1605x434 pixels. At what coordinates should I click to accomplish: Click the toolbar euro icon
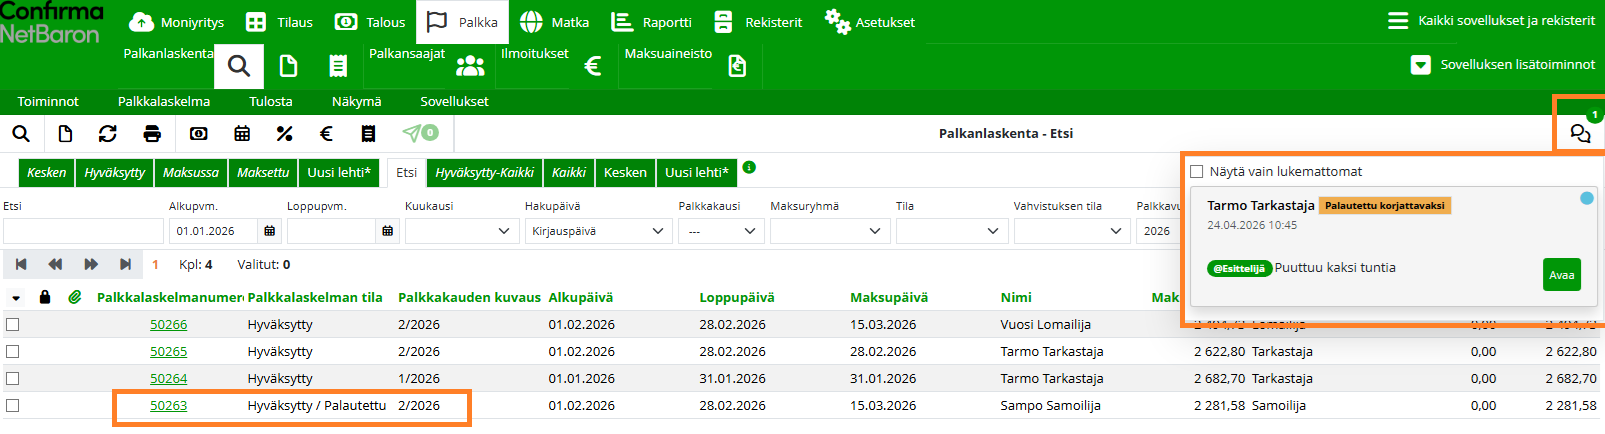pos(326,134)
